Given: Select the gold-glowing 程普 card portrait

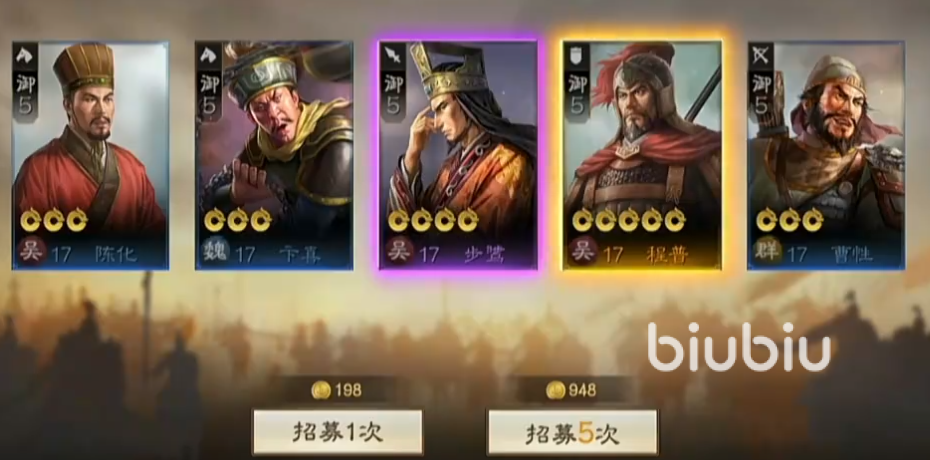Looking at the screenshot, I should pyautogui.click(x=642, y=156).
